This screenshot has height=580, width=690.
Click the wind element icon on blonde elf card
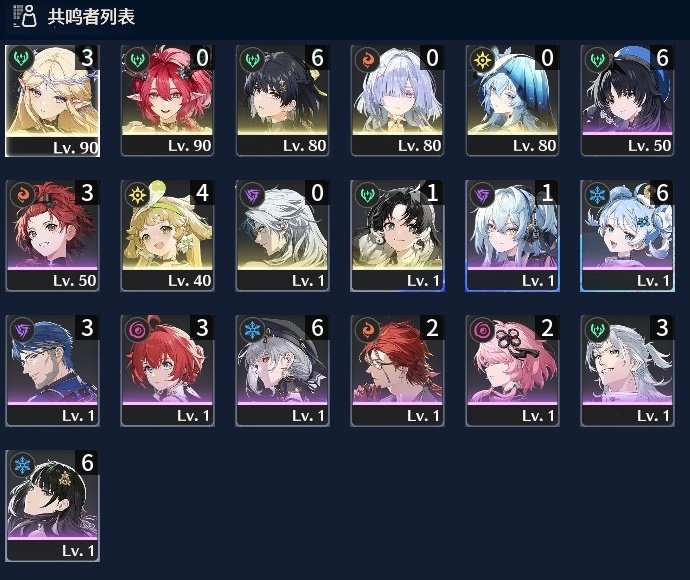click(x=21, y=58)
